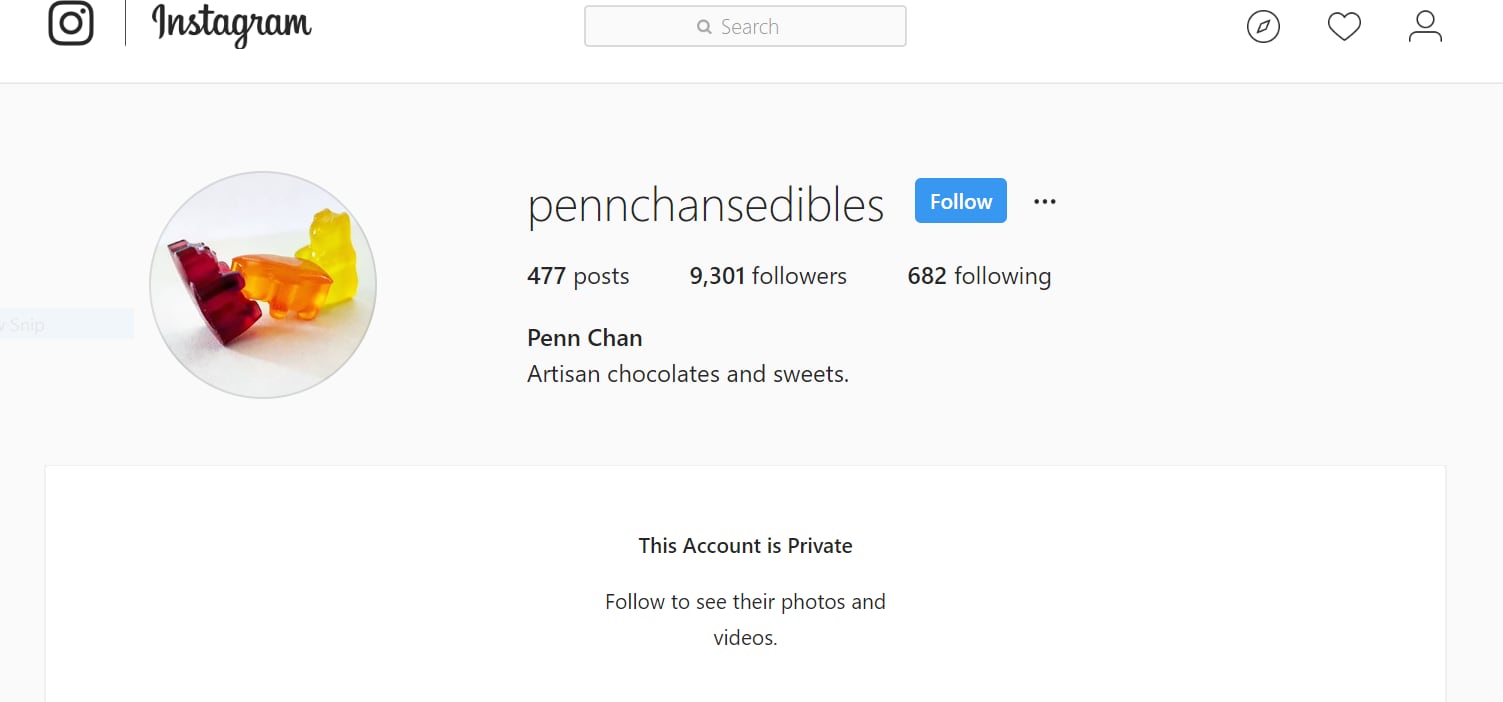Click the bio text about artisan chocolates
Image resolution: width=1503 pixels, height=702 pixels.
(x=688, y=374)
